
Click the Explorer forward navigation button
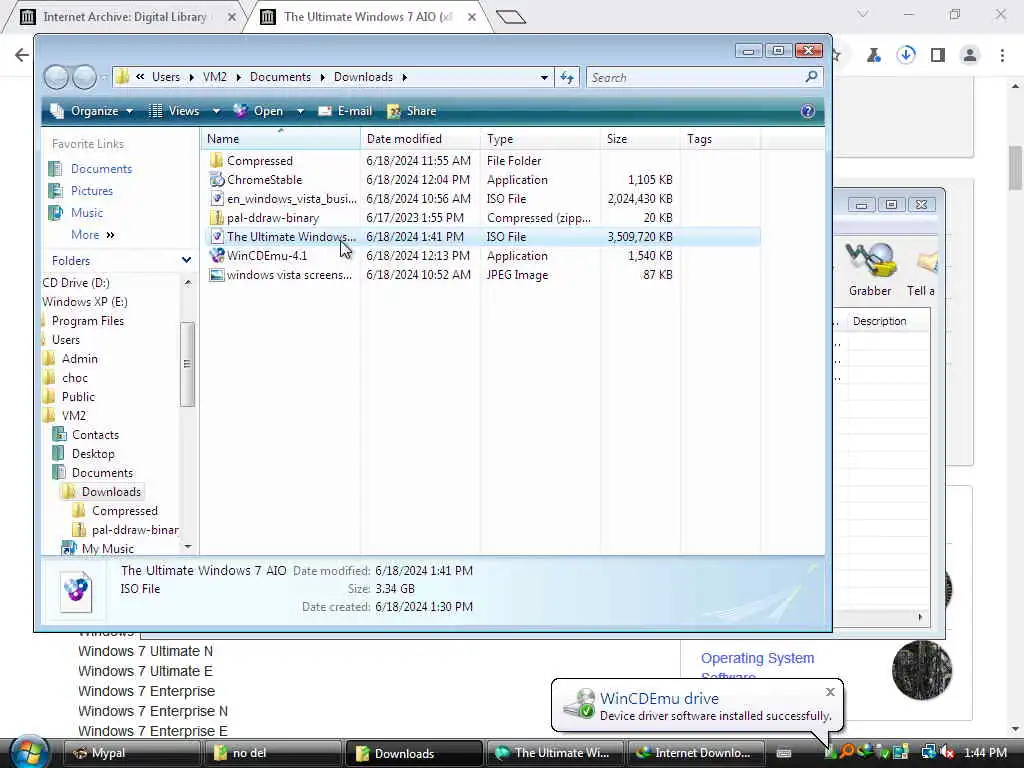coord(84,77)
